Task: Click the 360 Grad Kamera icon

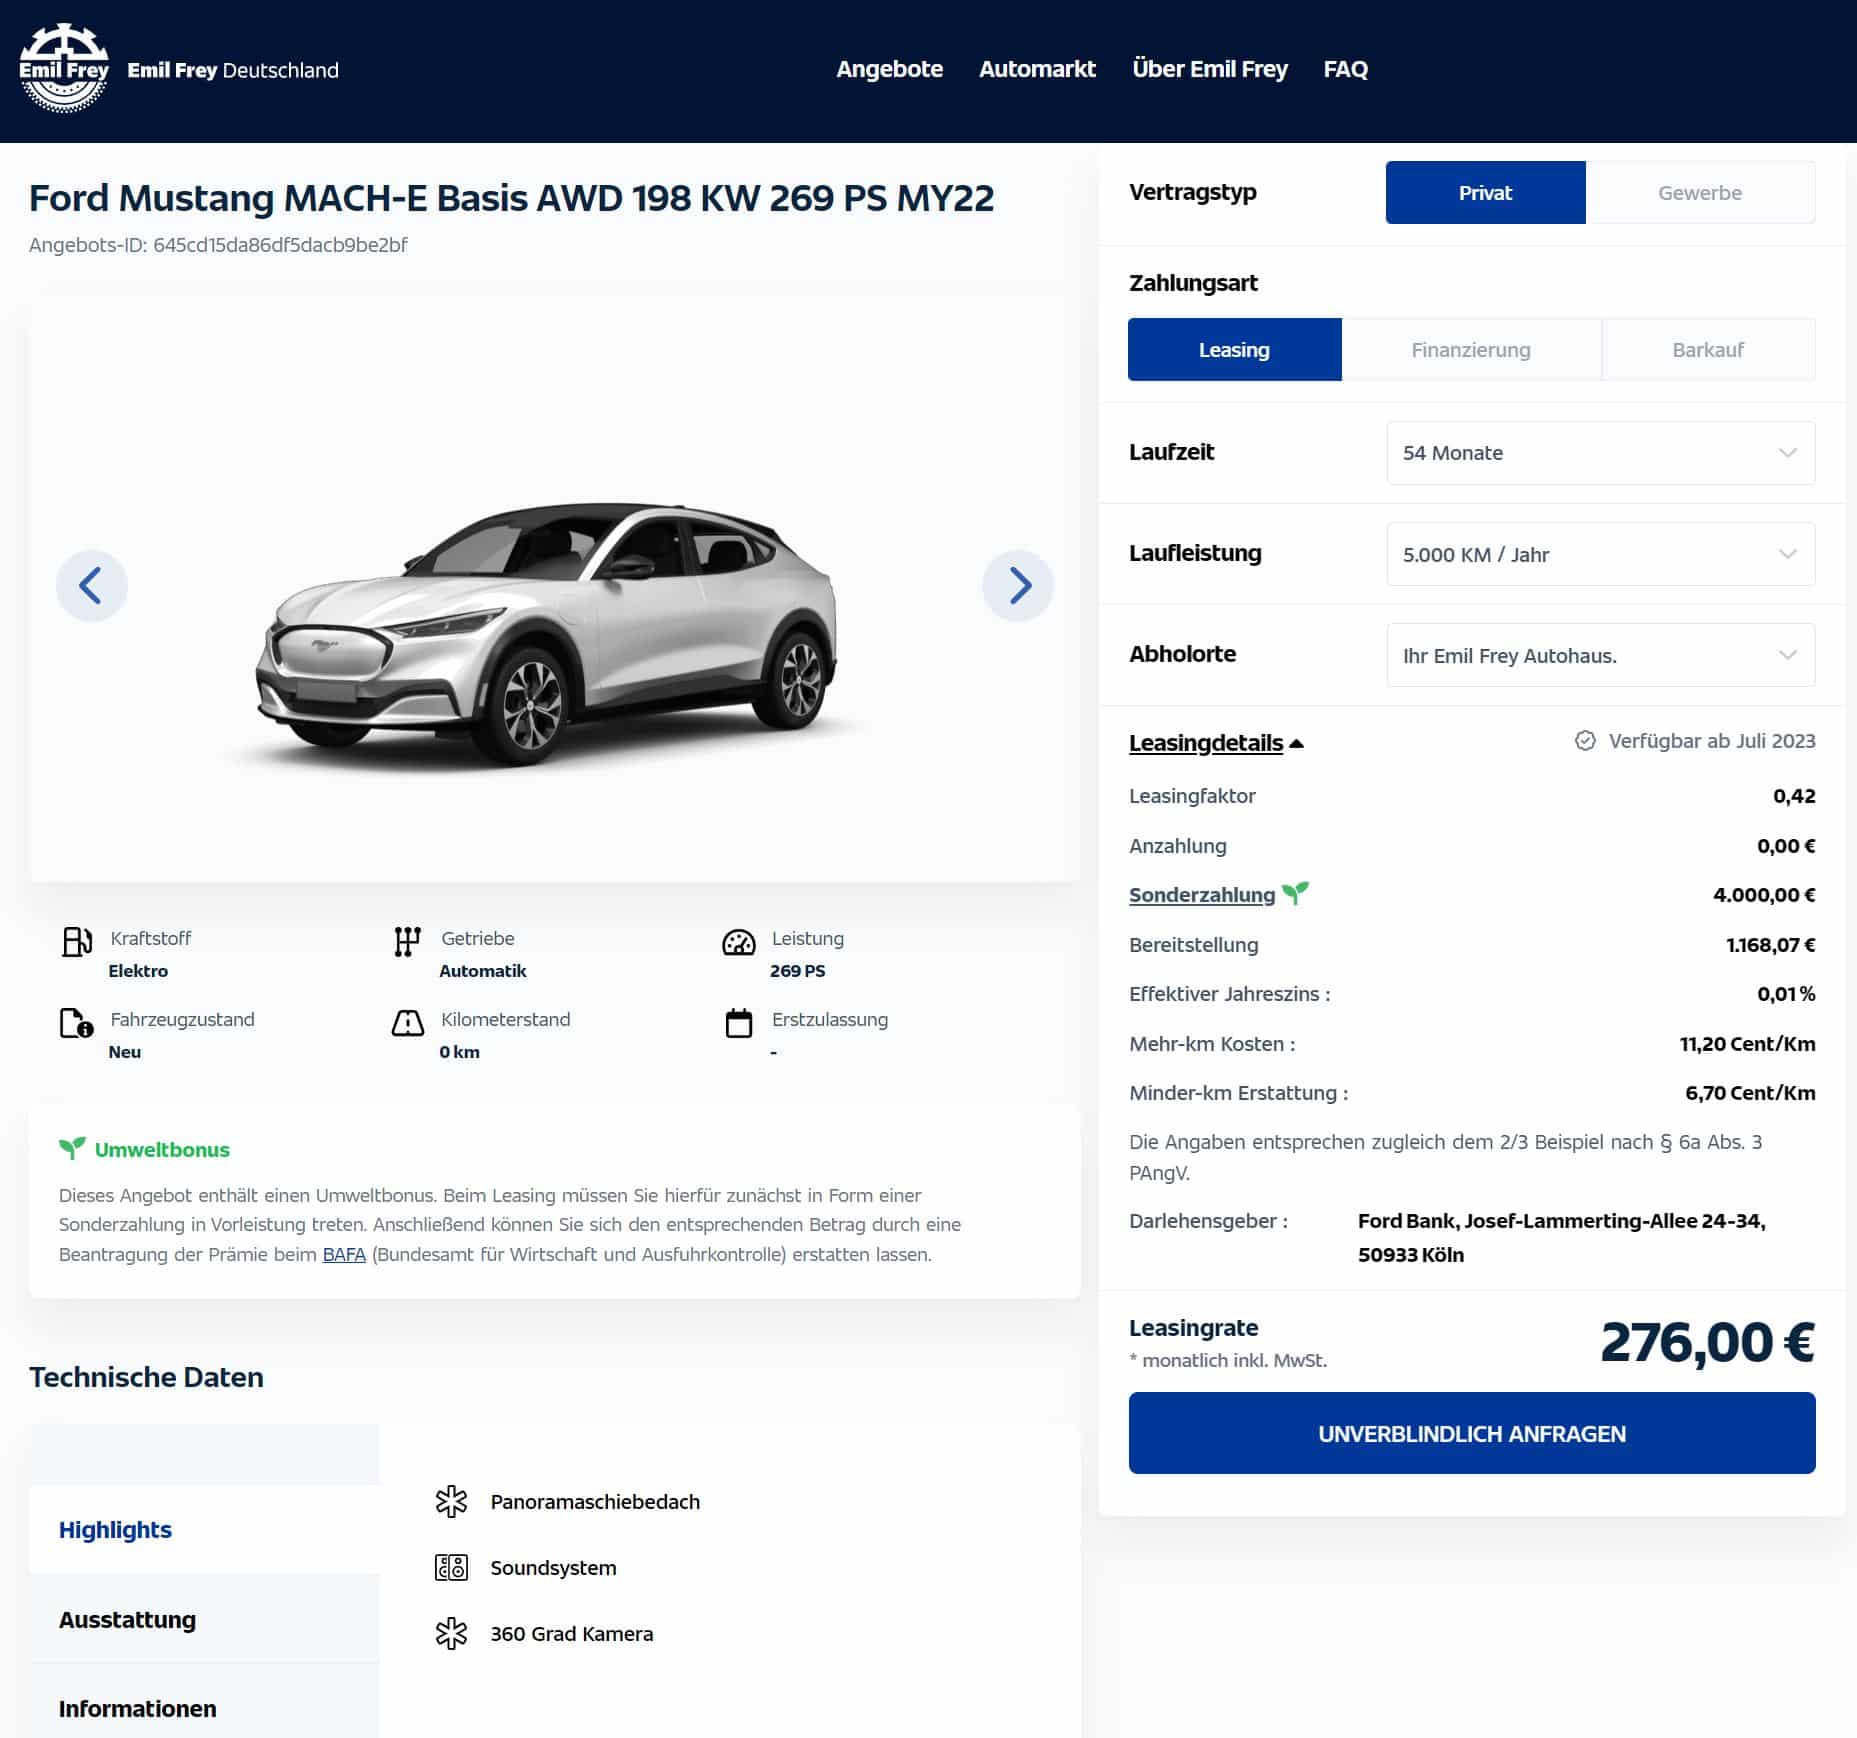Action: click(451, 1634)
